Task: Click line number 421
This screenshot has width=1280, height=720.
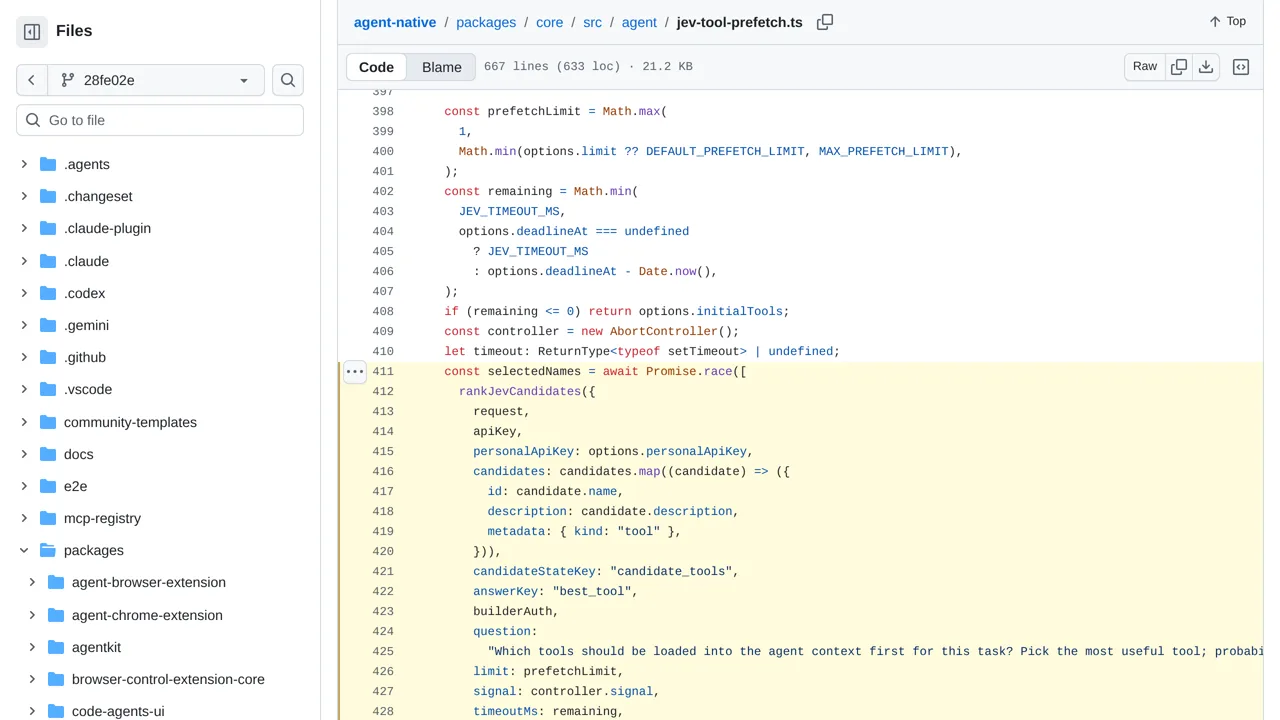Action: point(383,572)
